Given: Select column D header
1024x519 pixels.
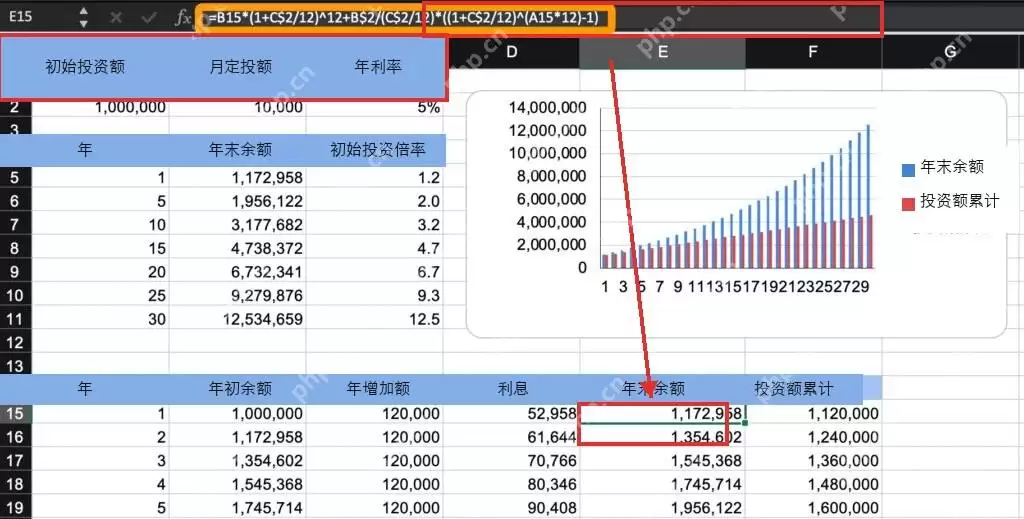Looking at the screenshot, I should click(x=511, y=52).
